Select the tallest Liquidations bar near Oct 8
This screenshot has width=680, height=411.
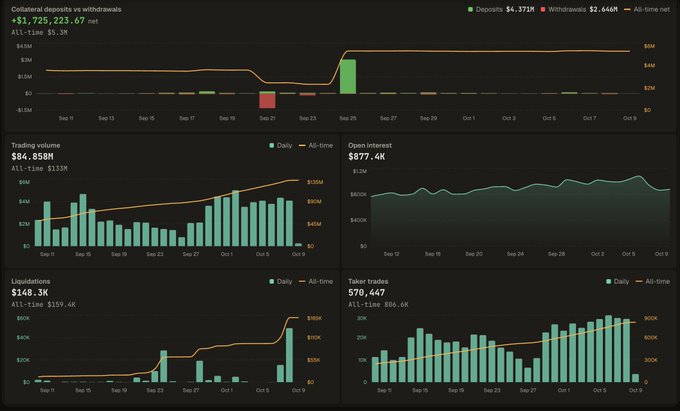tap(289, 355)
